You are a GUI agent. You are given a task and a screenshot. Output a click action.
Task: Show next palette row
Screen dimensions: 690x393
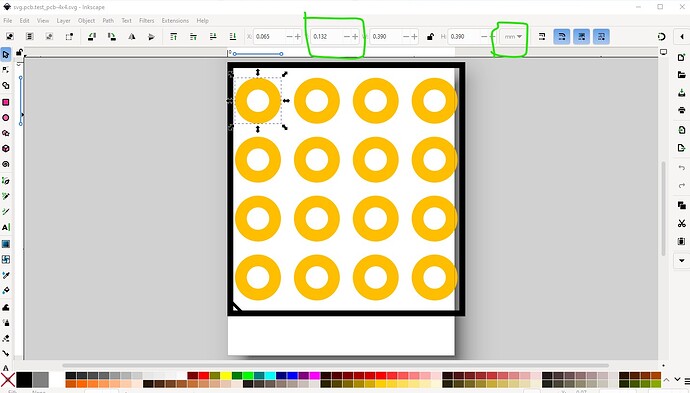point(678,380)
